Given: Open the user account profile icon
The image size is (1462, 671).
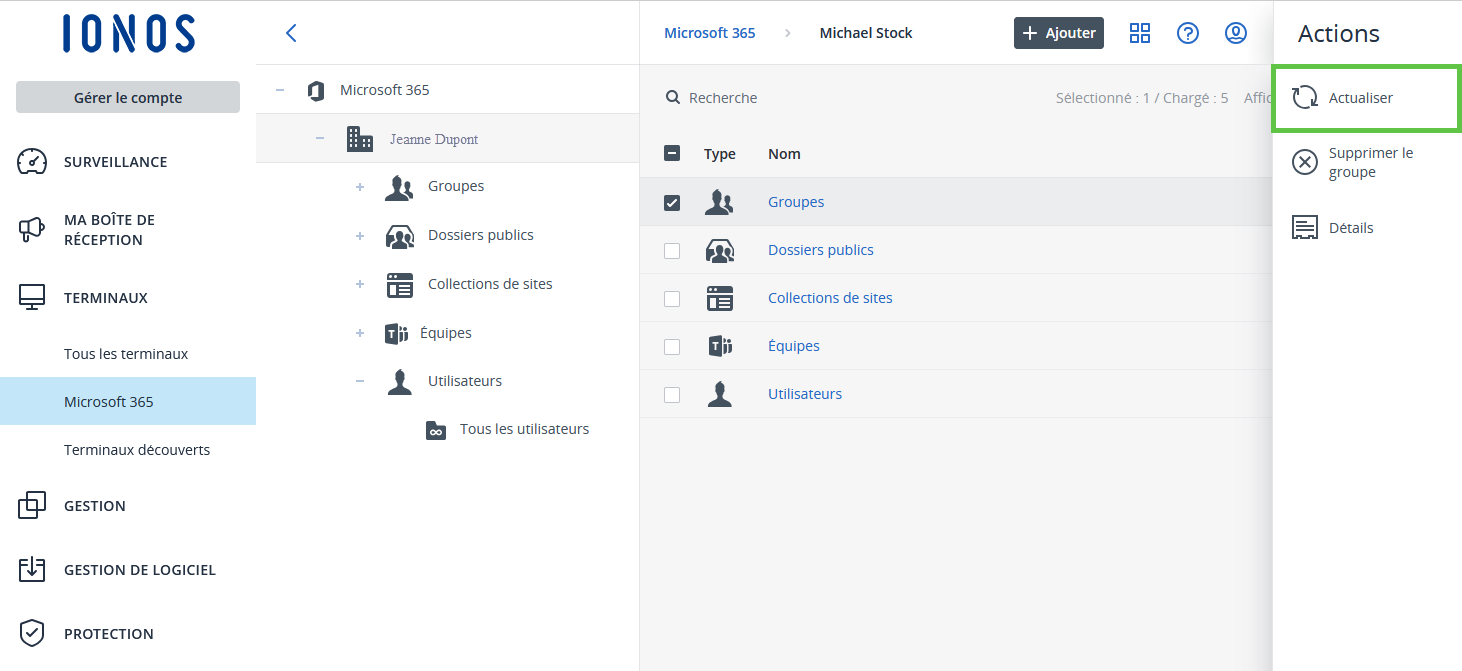Looking at the screenshot, I should [1236, 33].
